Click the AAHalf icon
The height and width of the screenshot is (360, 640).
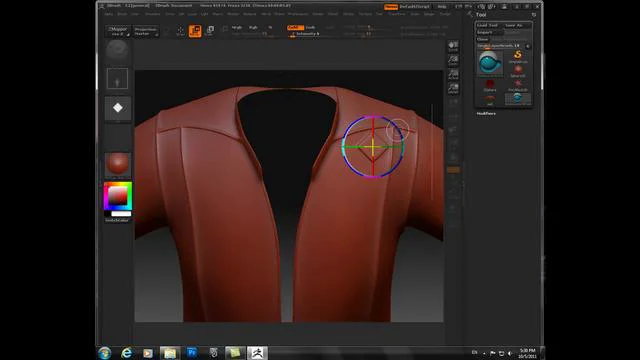point(453,88)
